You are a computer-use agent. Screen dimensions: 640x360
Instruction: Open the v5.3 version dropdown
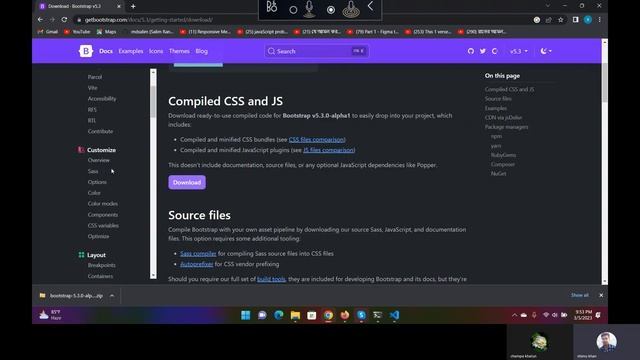(x=519, y=51)
